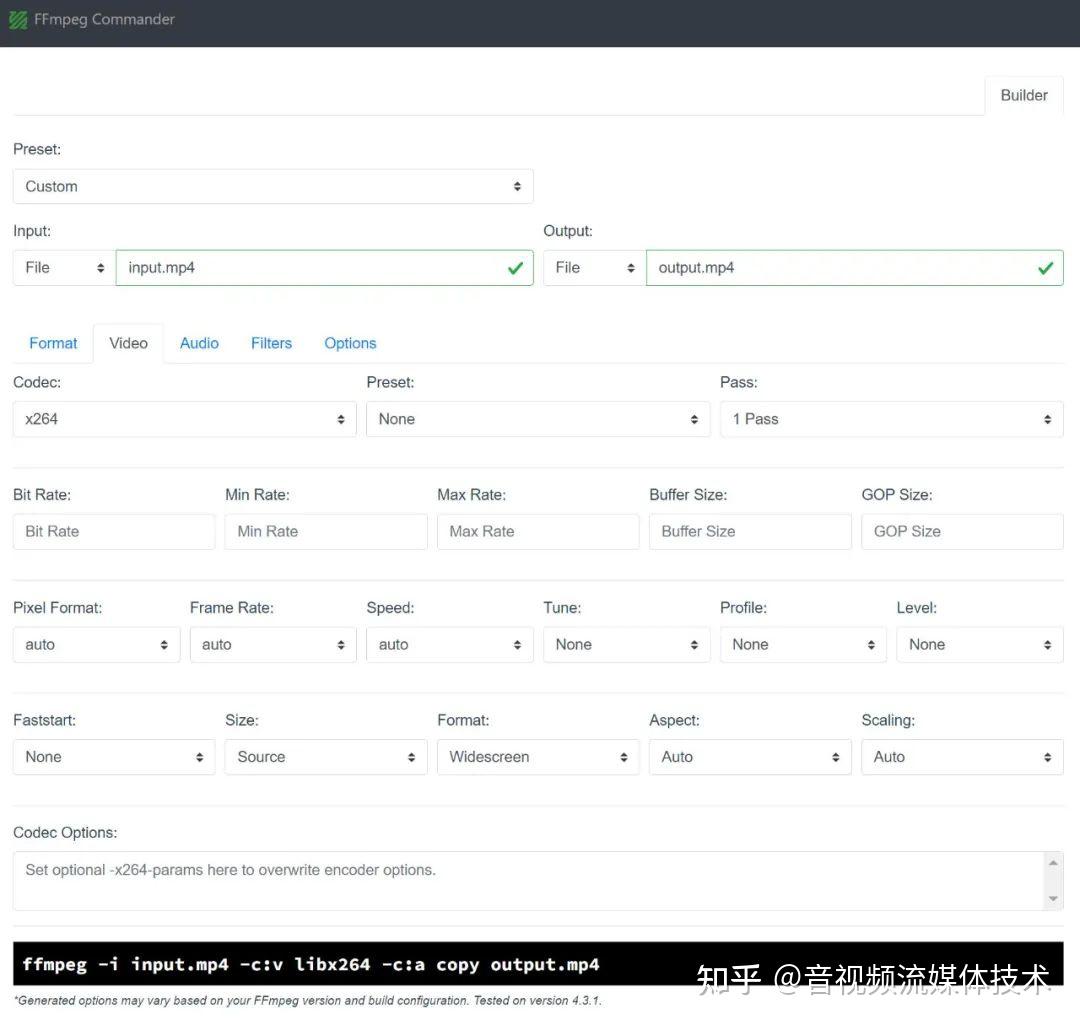Open the Output type File dropdown
This screenshot has width=1080, height=1025.
[x=594, y=267]
